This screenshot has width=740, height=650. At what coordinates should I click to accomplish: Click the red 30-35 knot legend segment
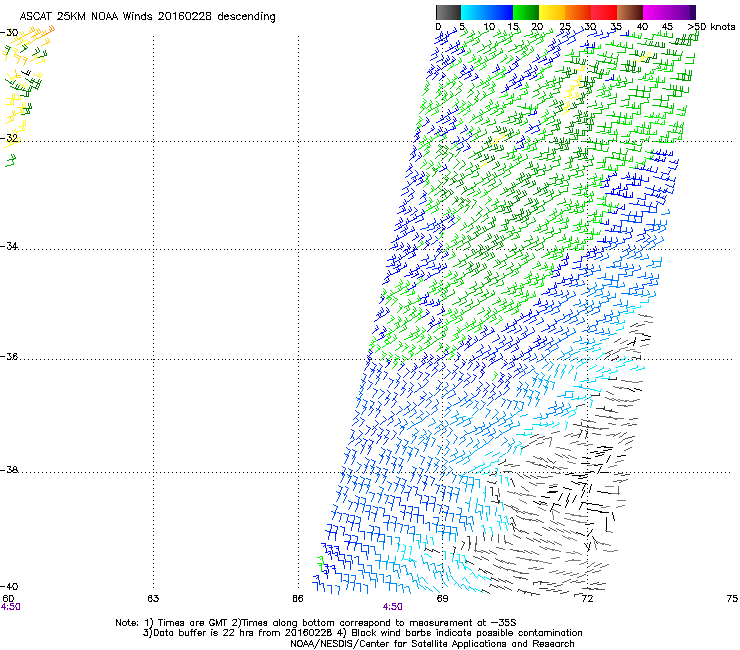[604, 12]
